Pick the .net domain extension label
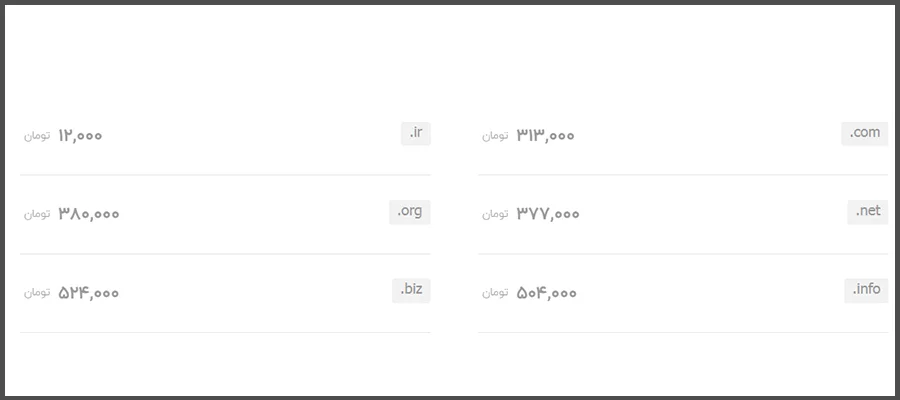Image resolution: width=900 pixels, height=400 pixels. (868, 212)
